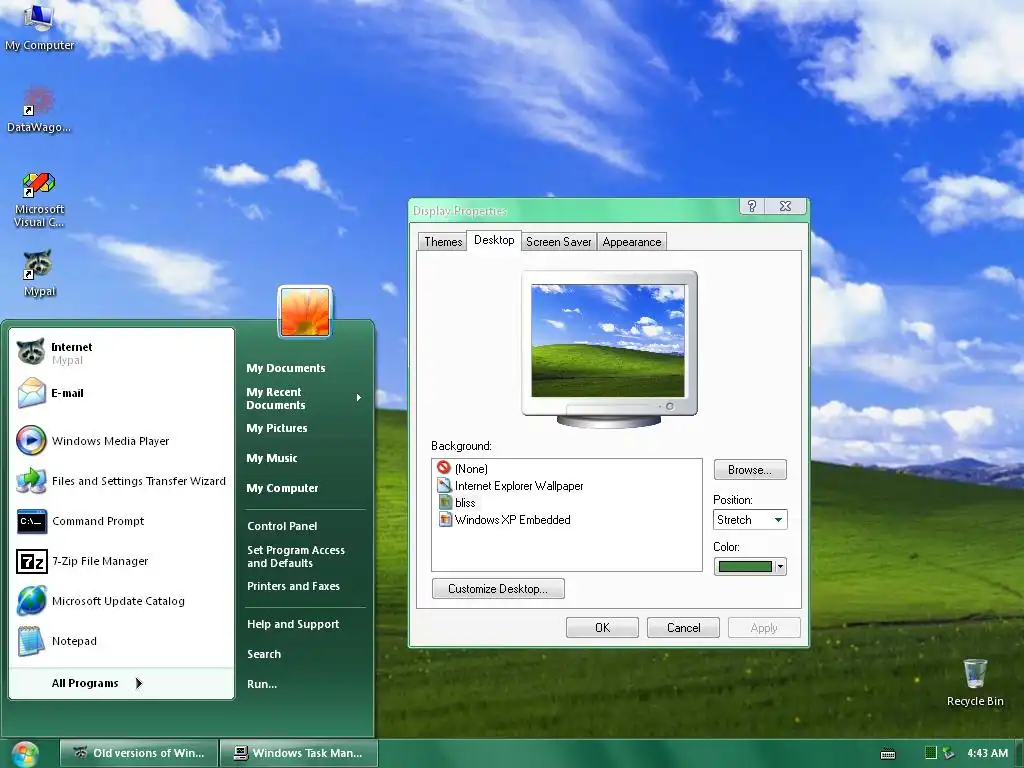Click the monitor wallpaper preview

point(608,341)
